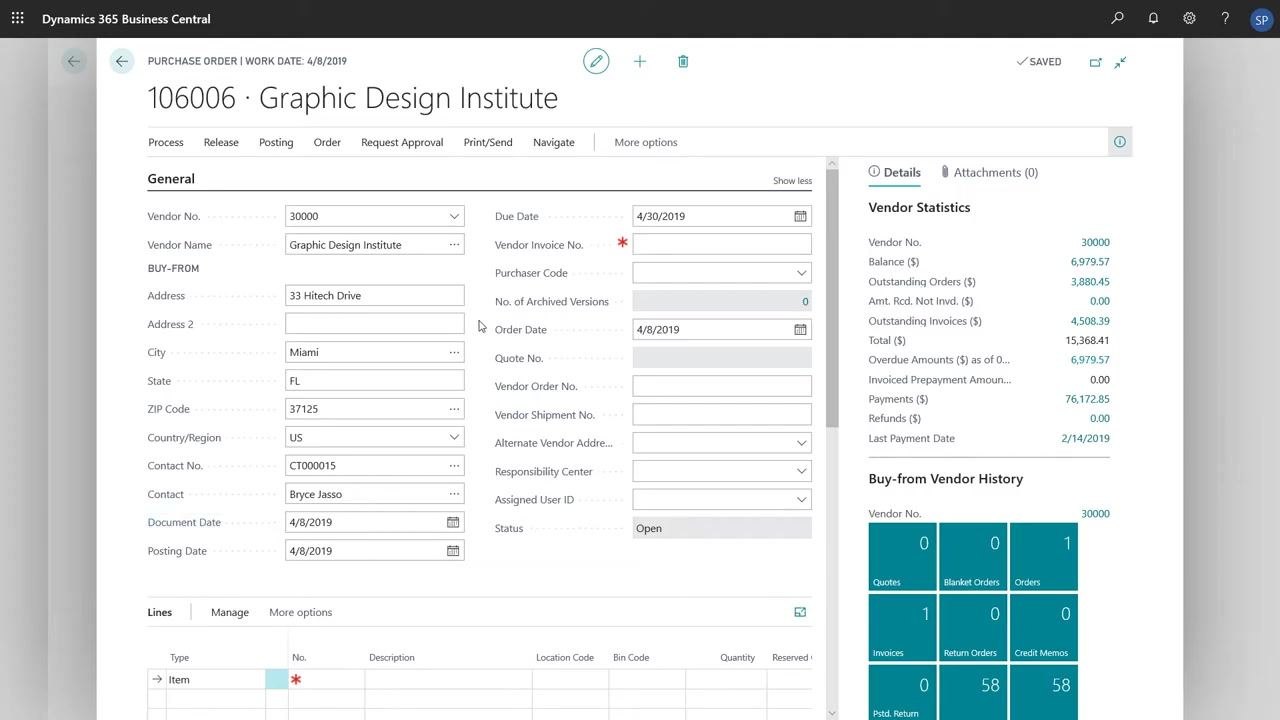This screenshot has width=1280, height=720.
Task: Open the Due Date calendar picker
Action: pos(800,216)
